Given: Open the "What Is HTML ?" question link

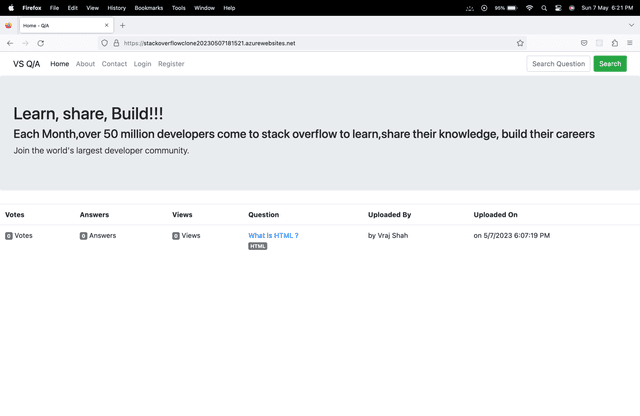Looking at the screenshot, I should click(273, 236).
